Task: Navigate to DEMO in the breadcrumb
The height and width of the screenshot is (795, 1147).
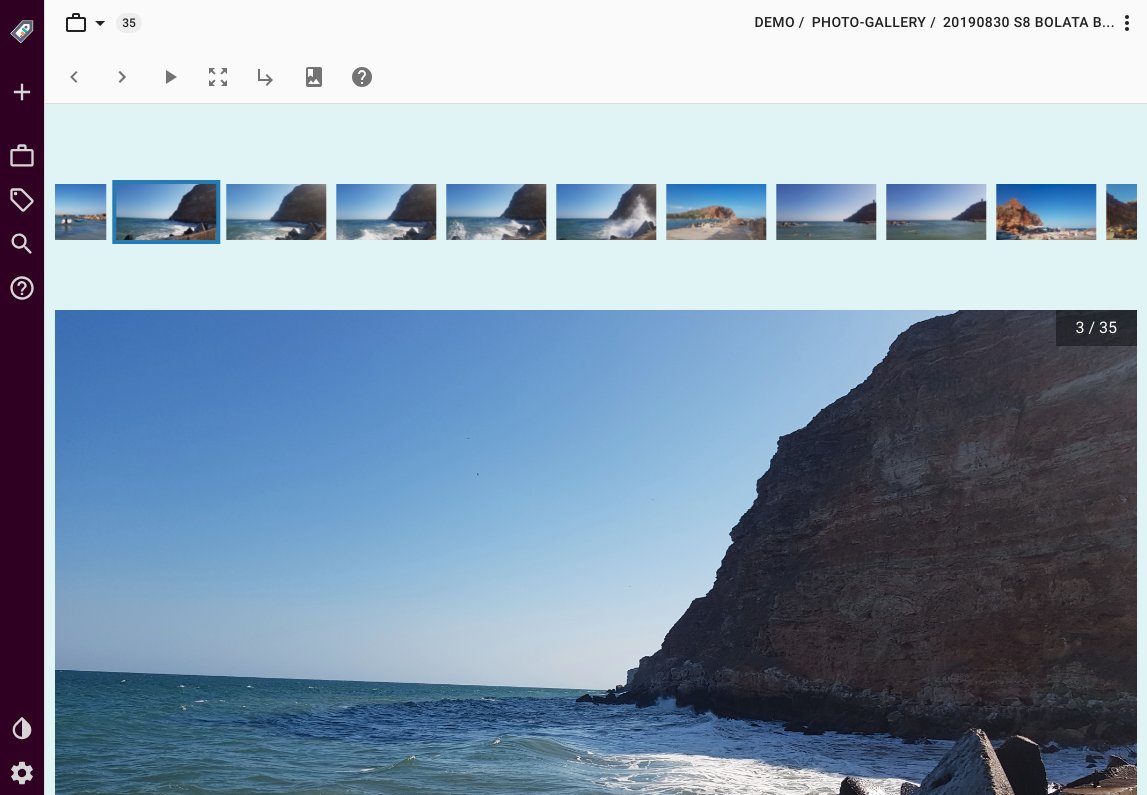Action: (x=774, y=23)
